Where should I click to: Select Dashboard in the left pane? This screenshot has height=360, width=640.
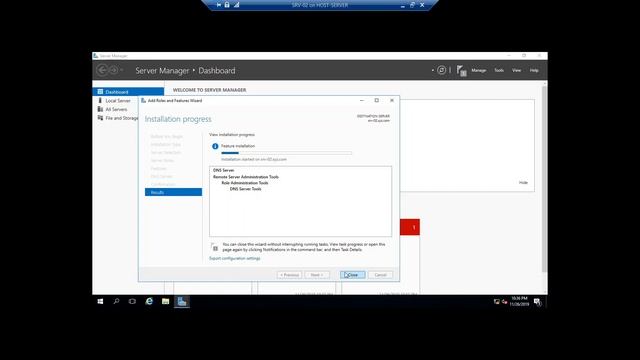point(128,92)
